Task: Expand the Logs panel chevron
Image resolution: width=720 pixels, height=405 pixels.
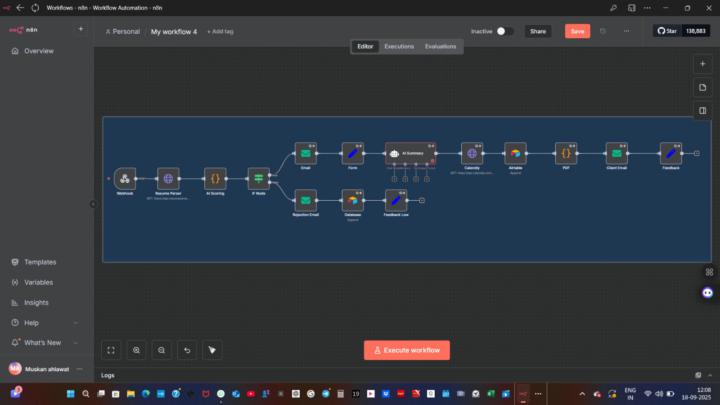Action: pos(710,375)
